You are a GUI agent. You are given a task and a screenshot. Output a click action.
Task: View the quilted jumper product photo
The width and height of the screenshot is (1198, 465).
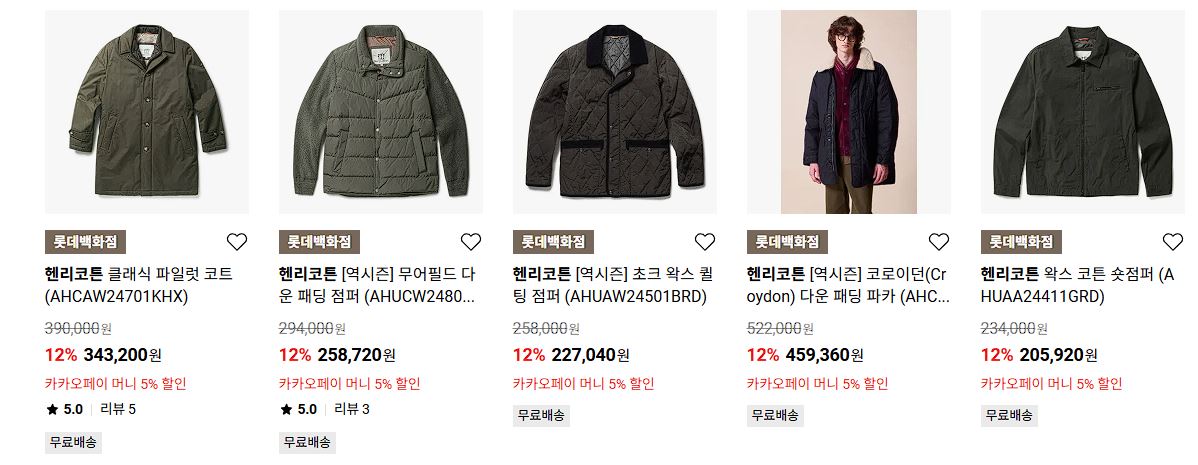pyautogui.click(x=614, y=111)
